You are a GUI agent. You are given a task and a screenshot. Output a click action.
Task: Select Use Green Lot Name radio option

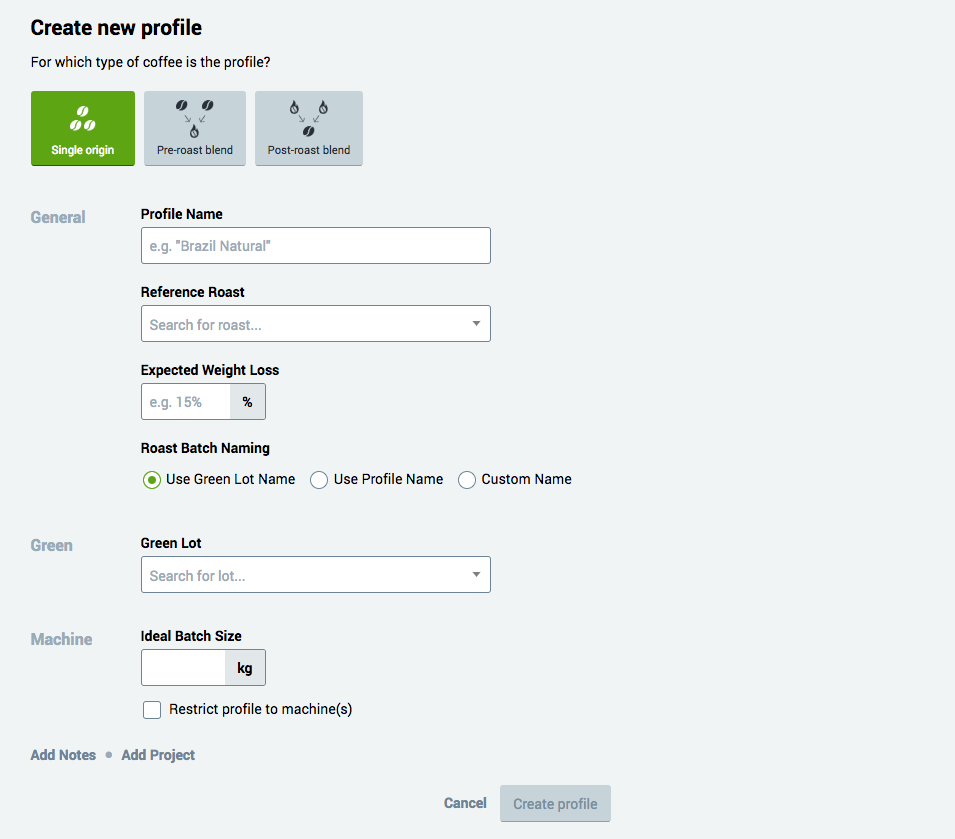point(152,480)
